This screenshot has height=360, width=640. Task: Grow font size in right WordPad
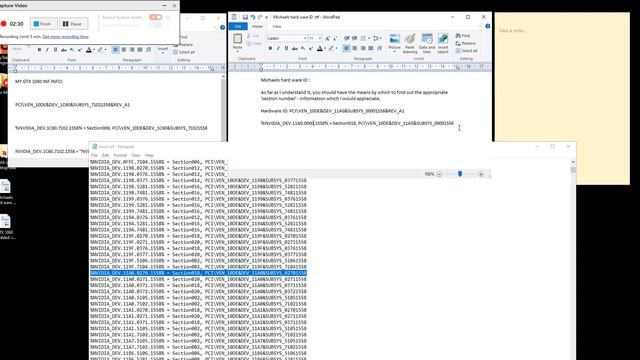click(x=327, y=38)
